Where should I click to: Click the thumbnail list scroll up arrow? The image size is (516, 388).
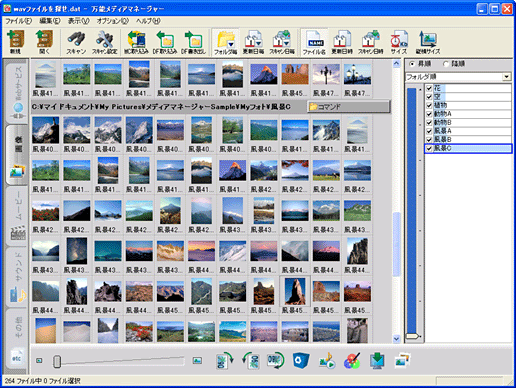coord(396,63)
